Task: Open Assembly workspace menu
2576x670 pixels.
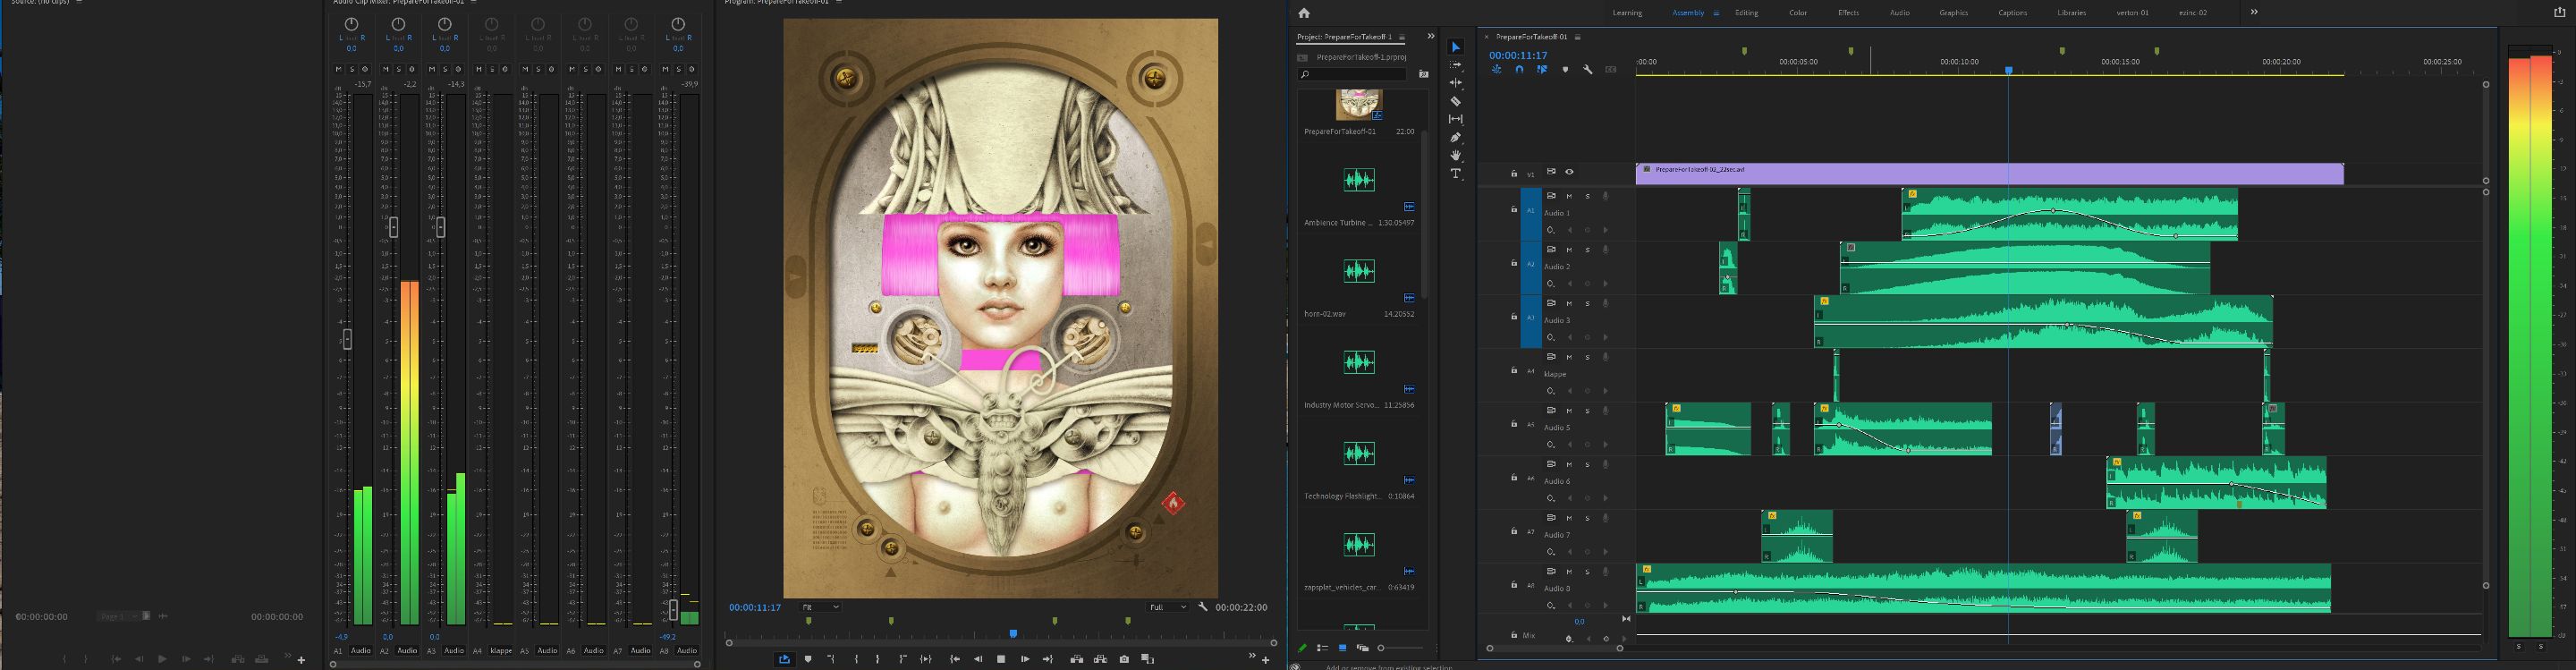Action: 1717,13
